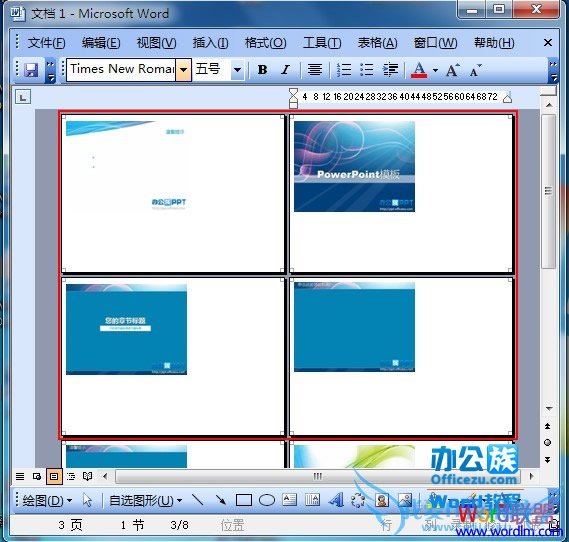Click the tab stop selector on the ruler
Viewport: 569px width, 542px height.
point(23,97)
